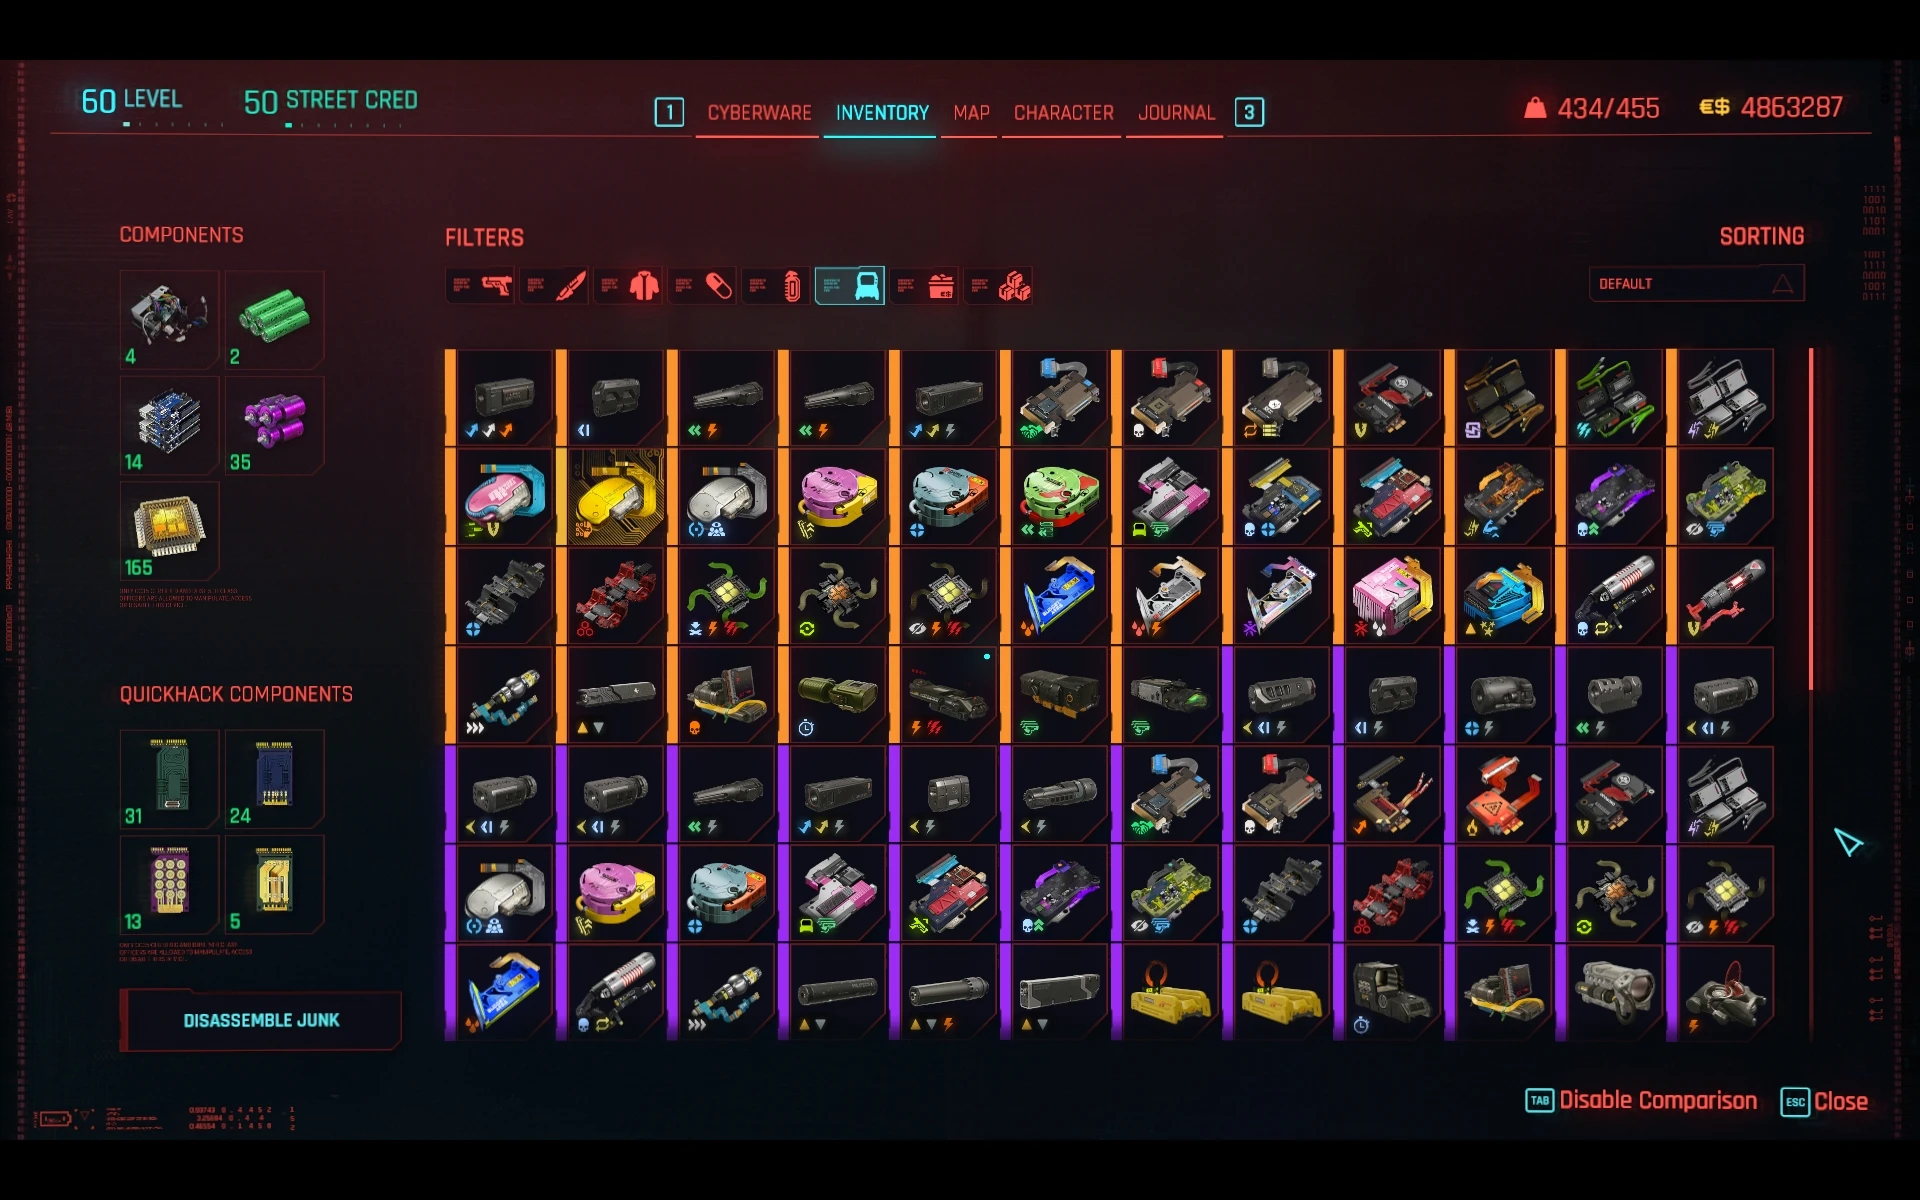This screenshot has width=1920, height=1200.
Task: Select the junk box filter
Action: 925,287
